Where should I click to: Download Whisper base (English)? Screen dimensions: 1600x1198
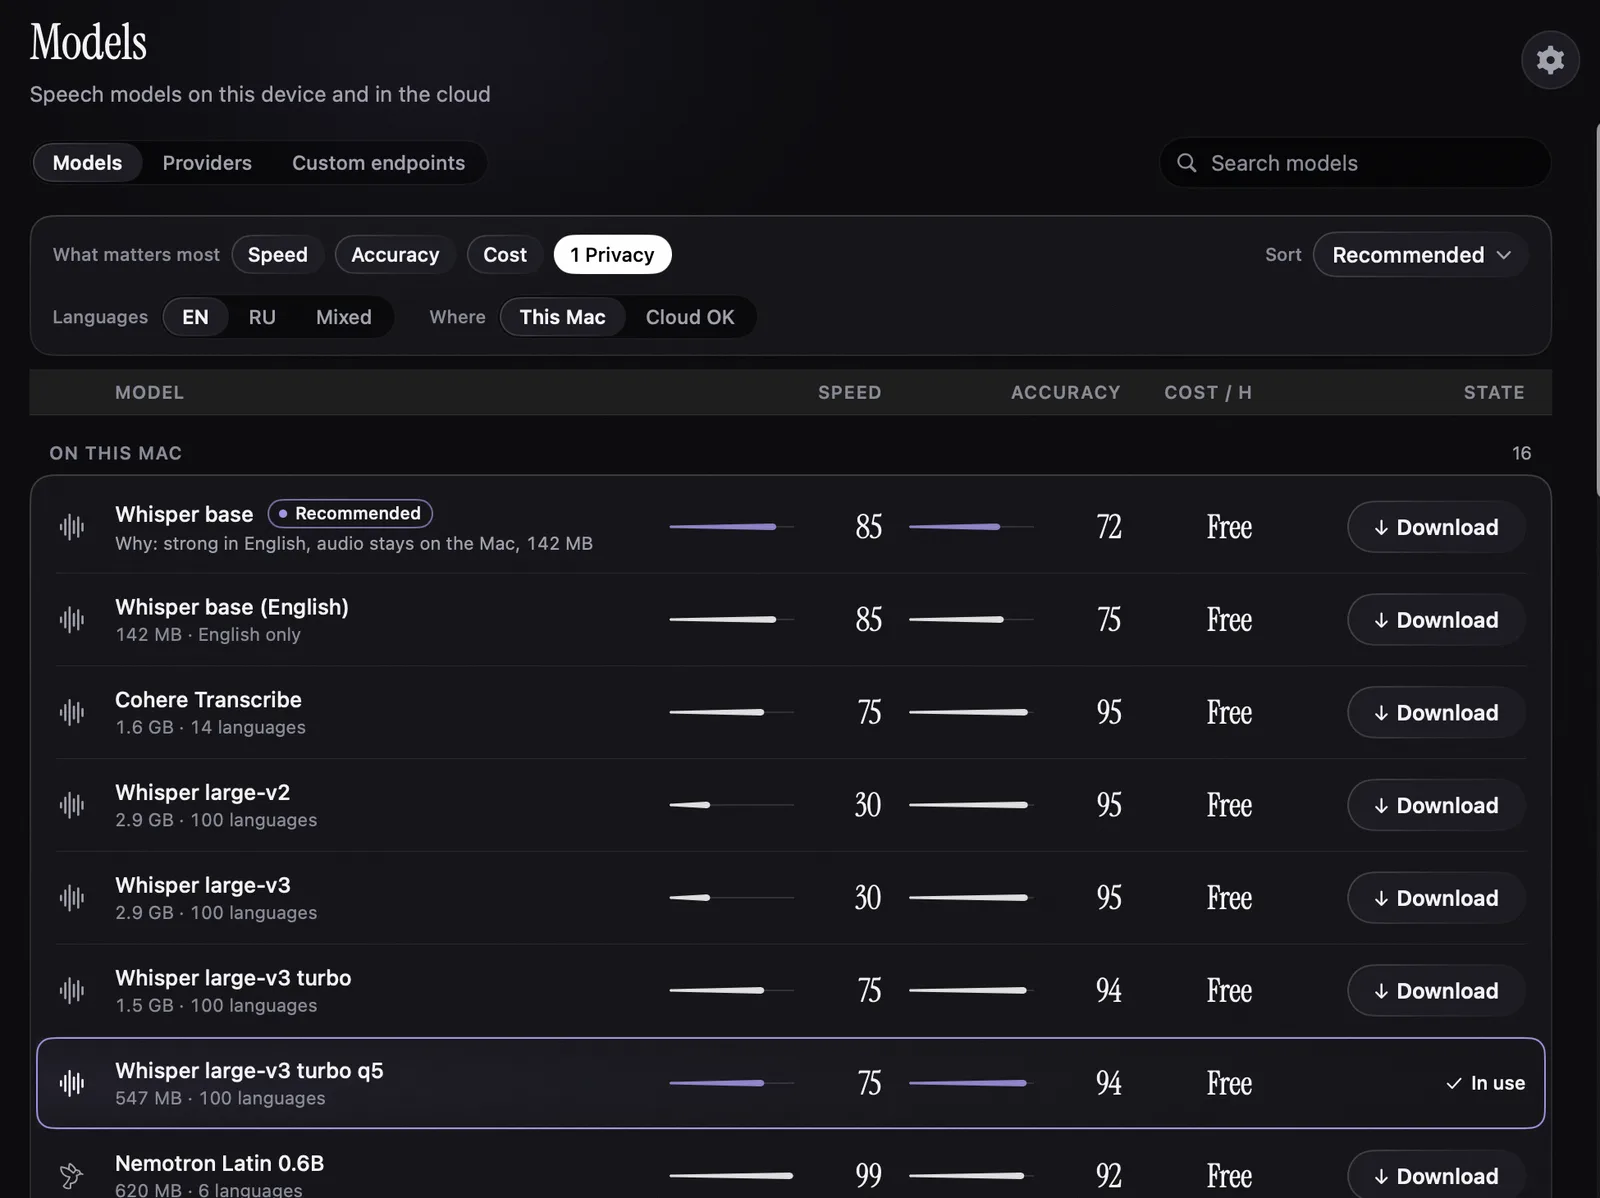coord(1436,620)
